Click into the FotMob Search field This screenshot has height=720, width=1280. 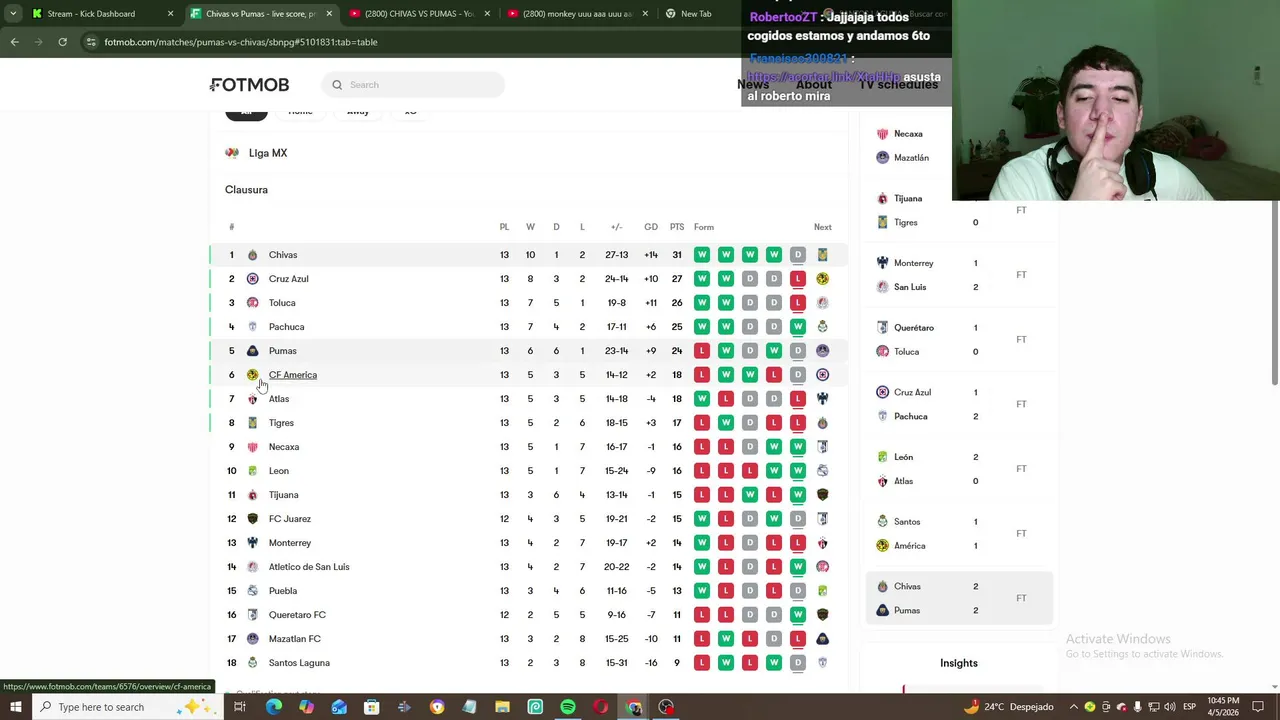pos(413,85)
